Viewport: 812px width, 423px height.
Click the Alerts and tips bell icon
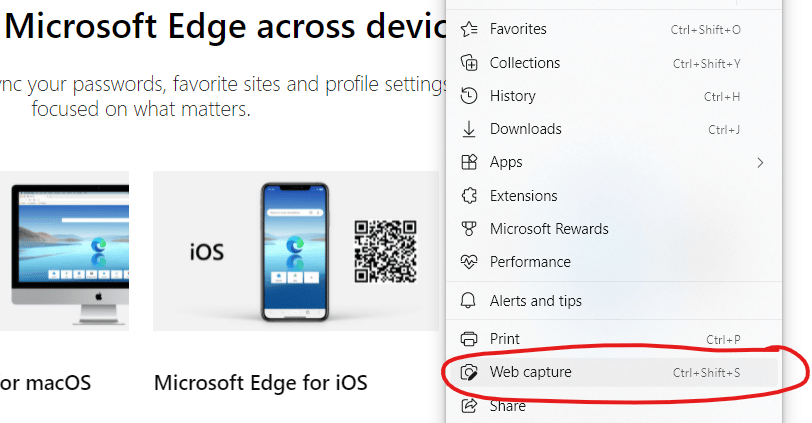[x=469, y=301]
